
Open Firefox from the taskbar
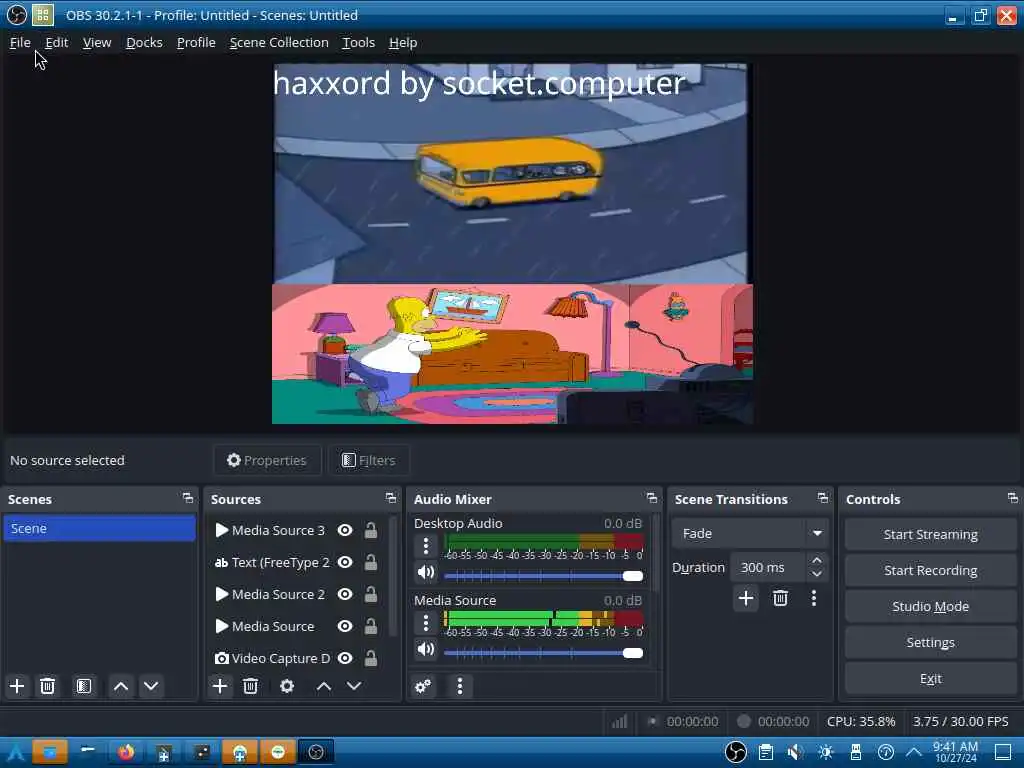tap(126, 752)
